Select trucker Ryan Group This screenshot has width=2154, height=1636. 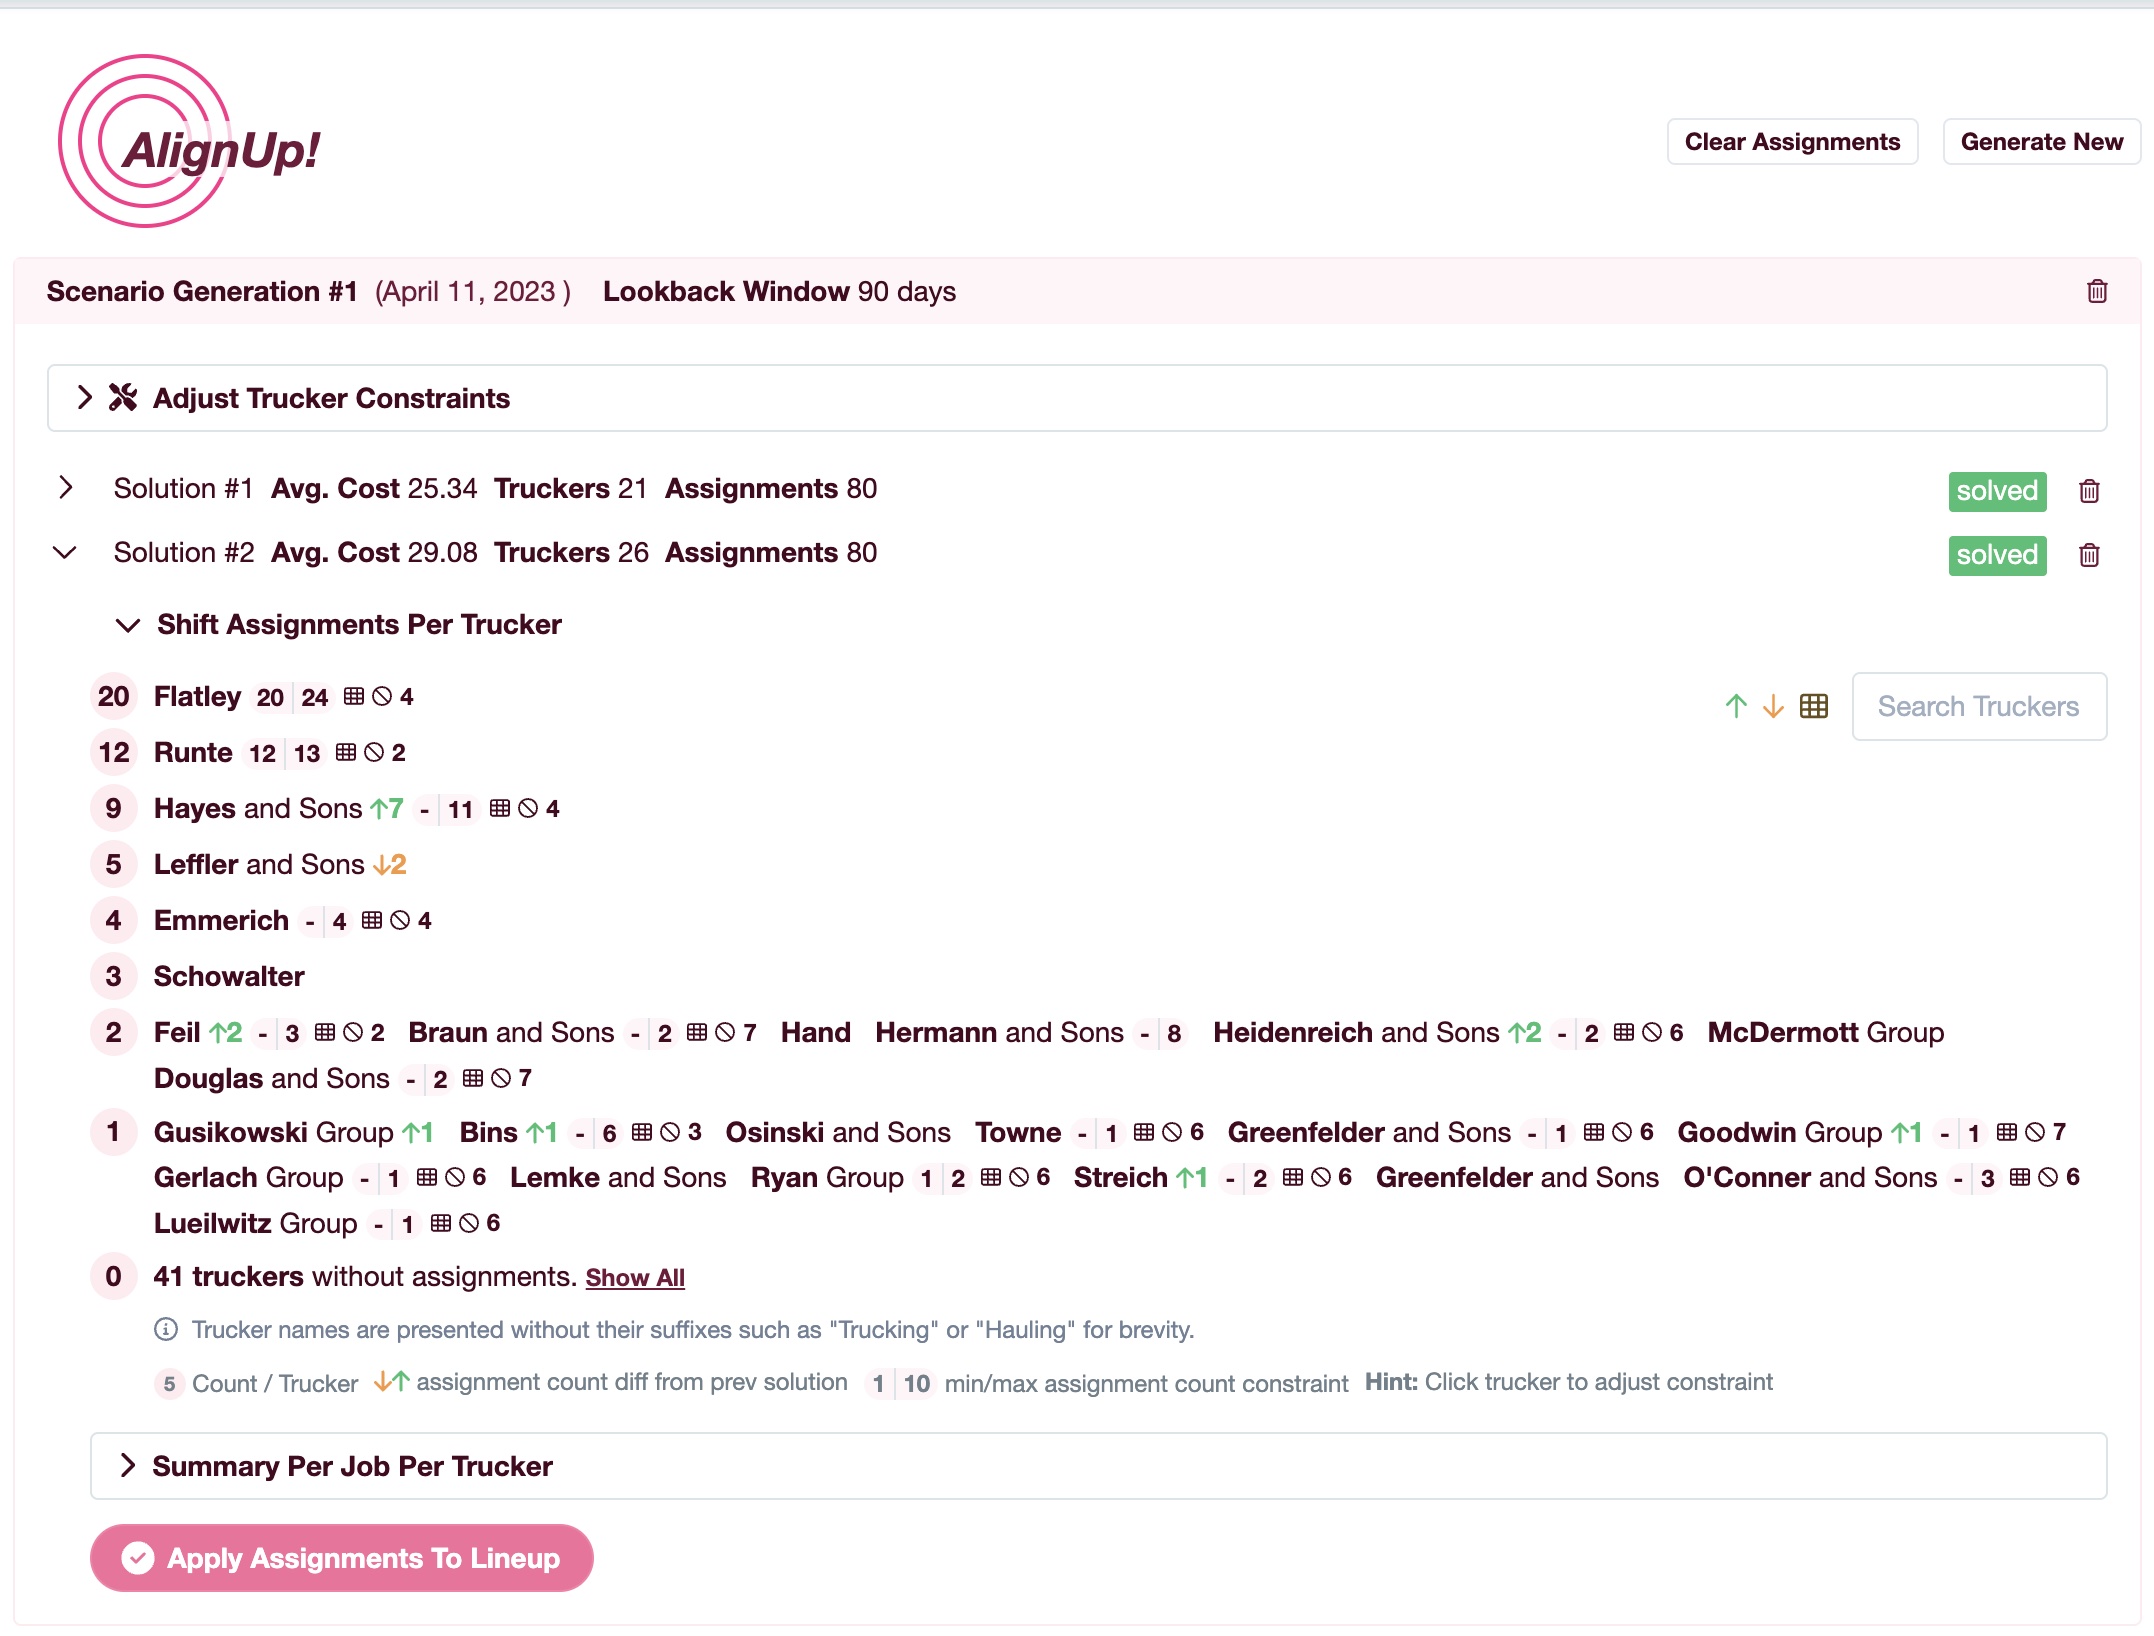[827, 1177]
